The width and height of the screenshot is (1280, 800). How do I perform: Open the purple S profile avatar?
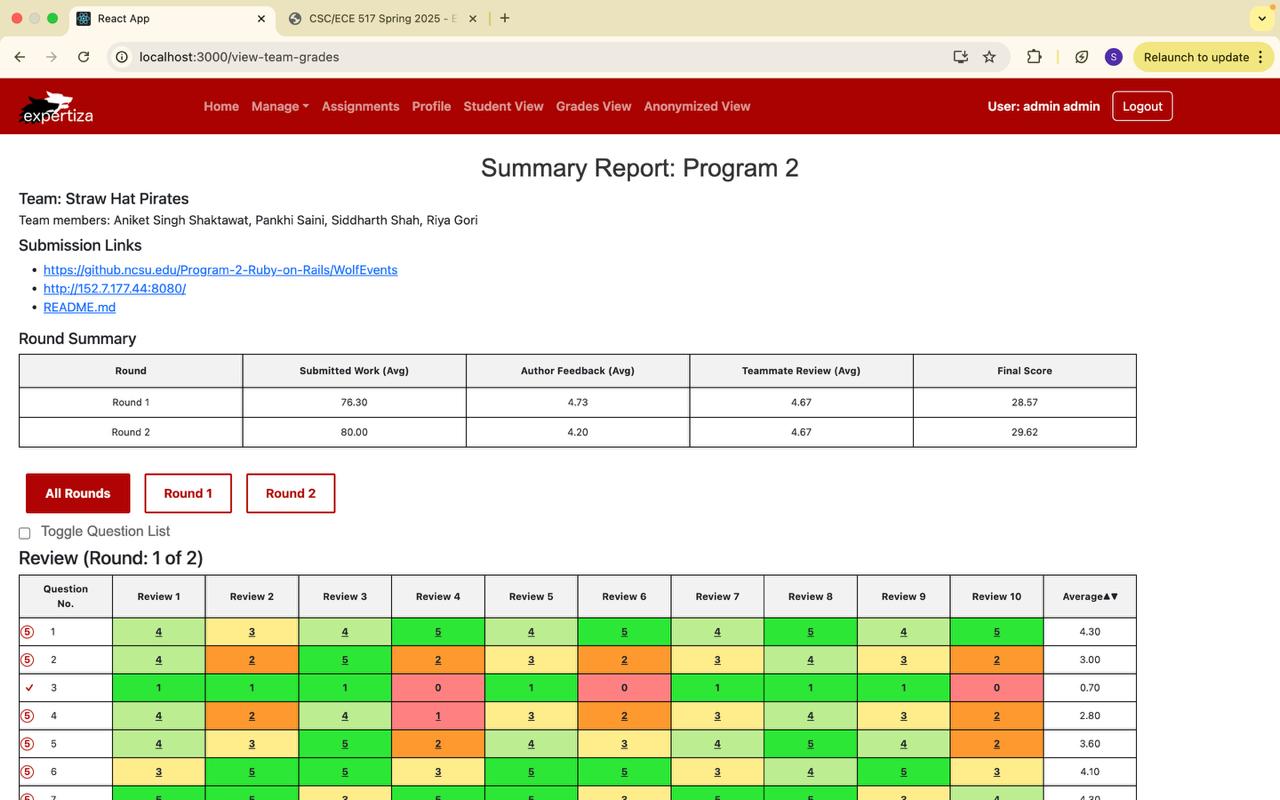[x=1113, y=57]
